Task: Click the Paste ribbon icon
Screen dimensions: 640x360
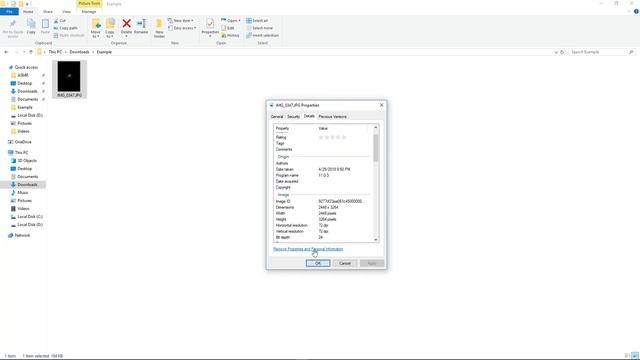Action: [x=45, y=27]
